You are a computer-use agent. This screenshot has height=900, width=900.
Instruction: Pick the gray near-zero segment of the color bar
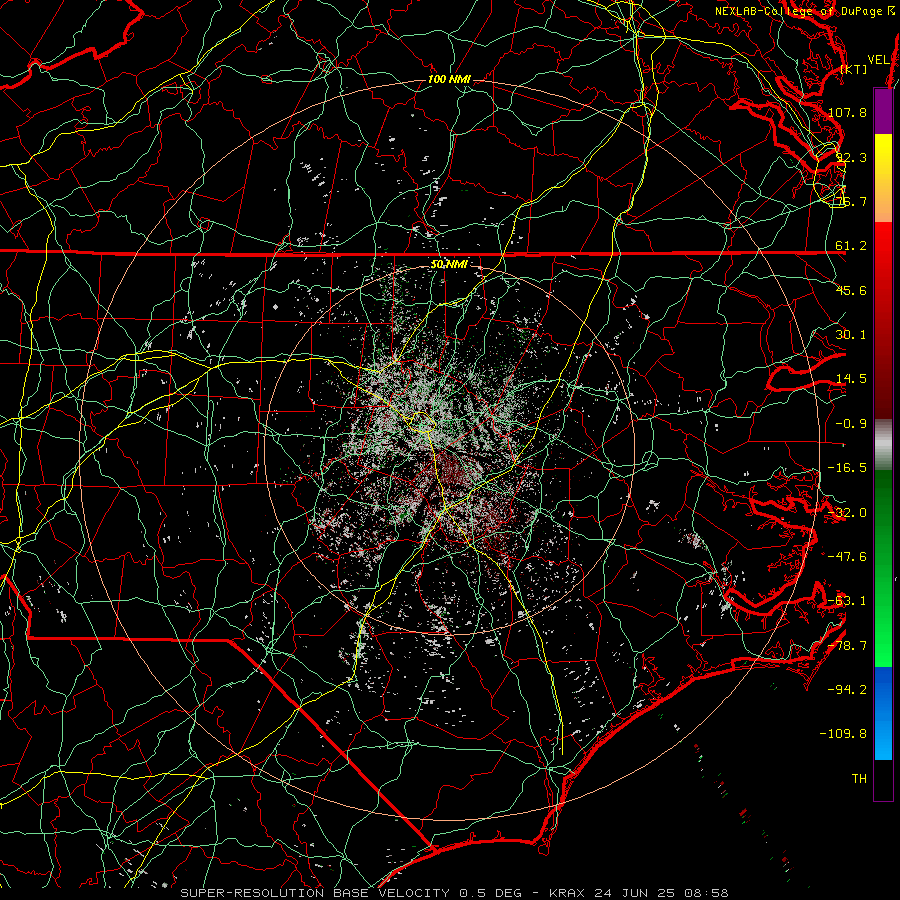[x=883, y=445]
